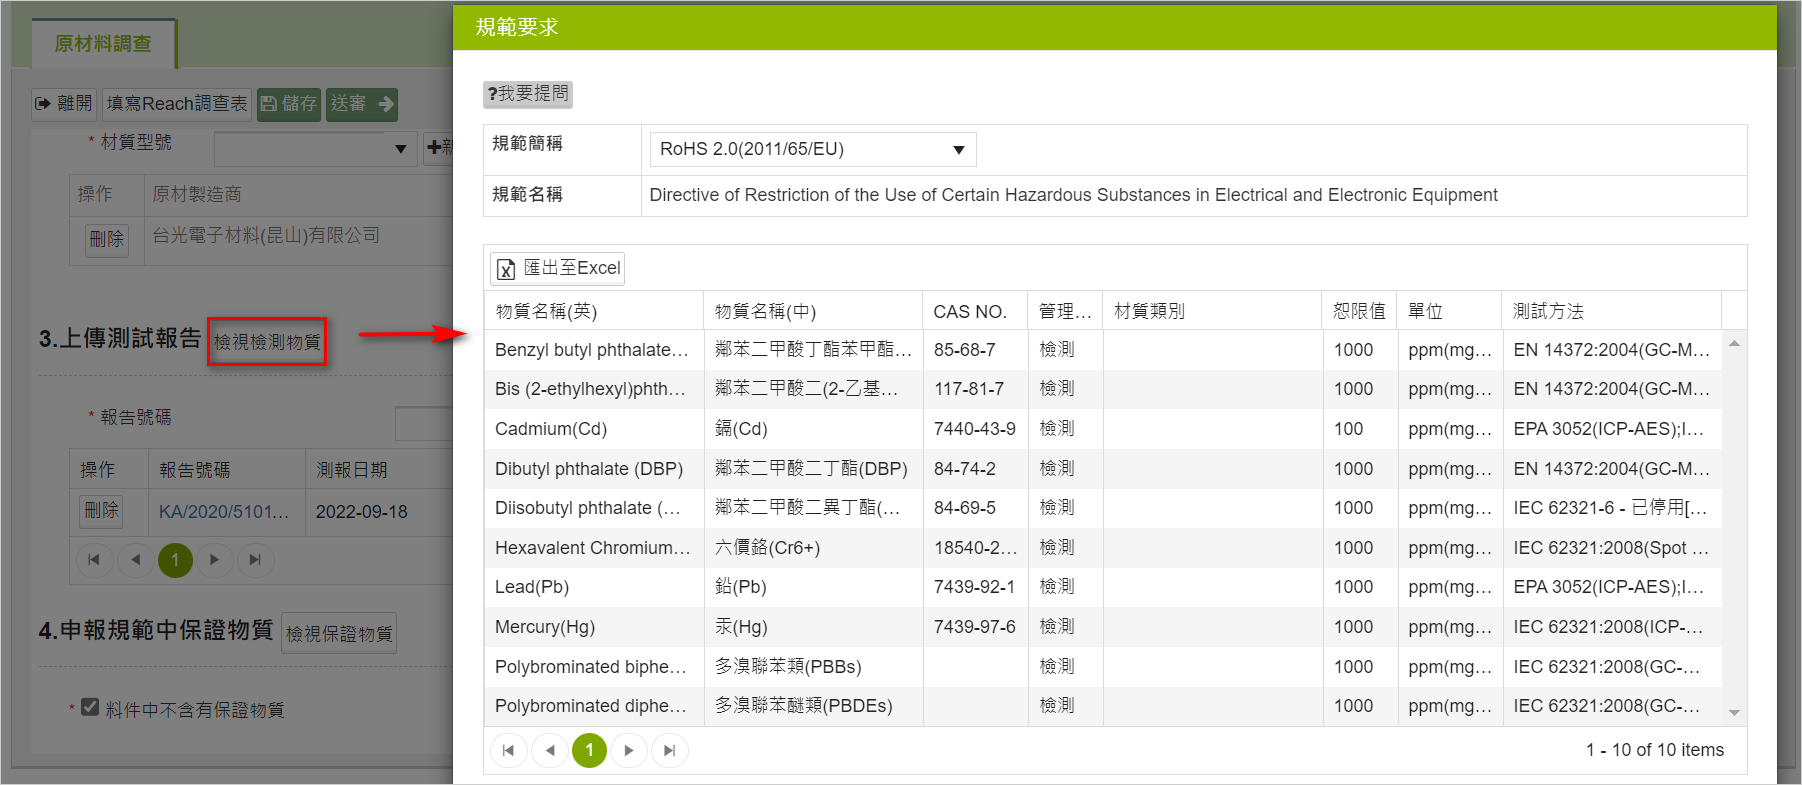Open 規範簡稱 RoHS 2.0 dropdown

813,149
